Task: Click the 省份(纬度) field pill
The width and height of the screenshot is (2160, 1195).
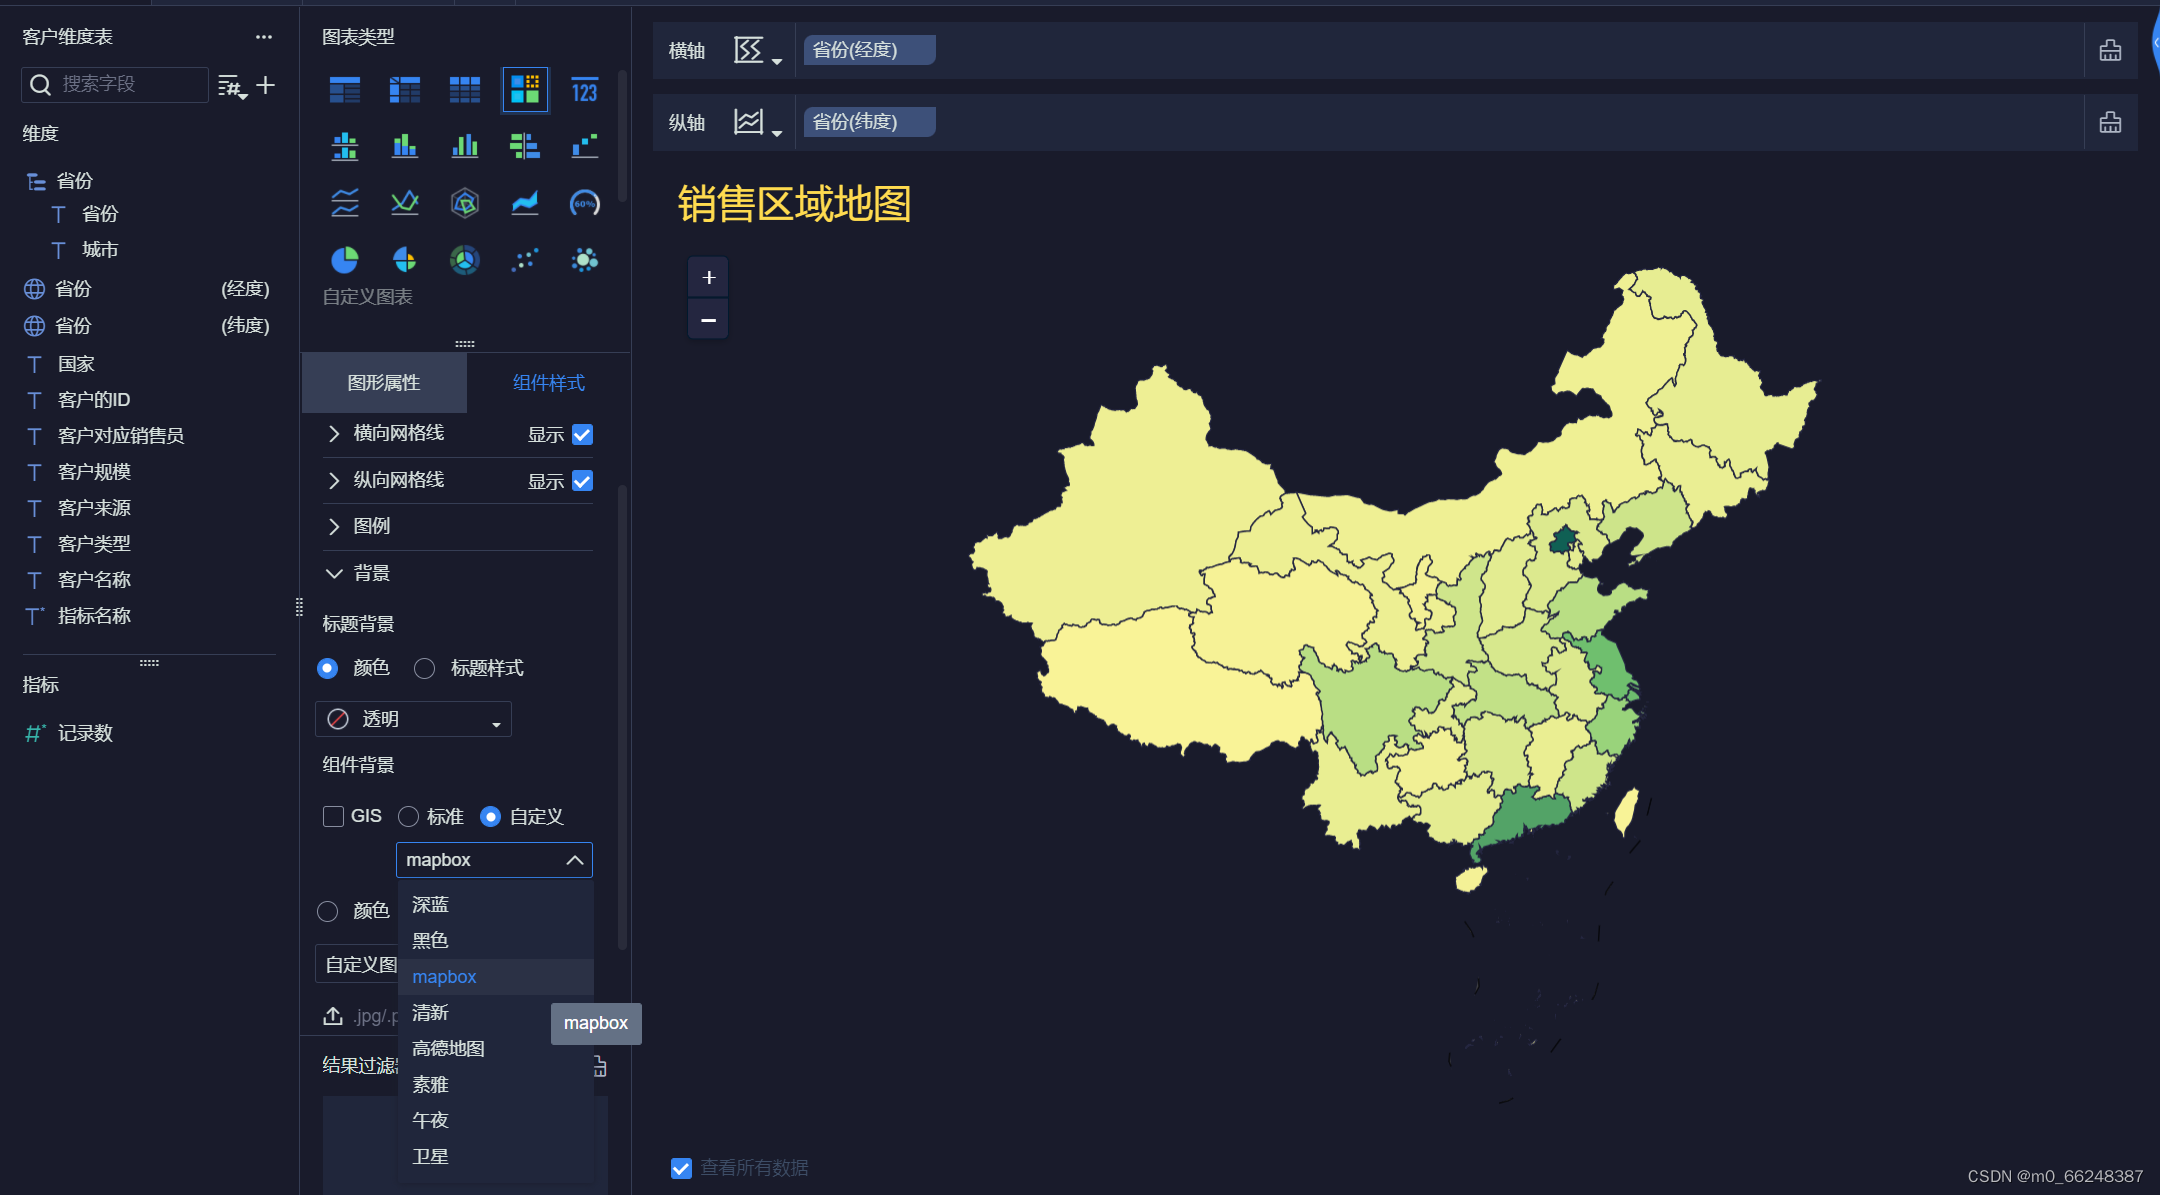Action: (x=870, y=122)
